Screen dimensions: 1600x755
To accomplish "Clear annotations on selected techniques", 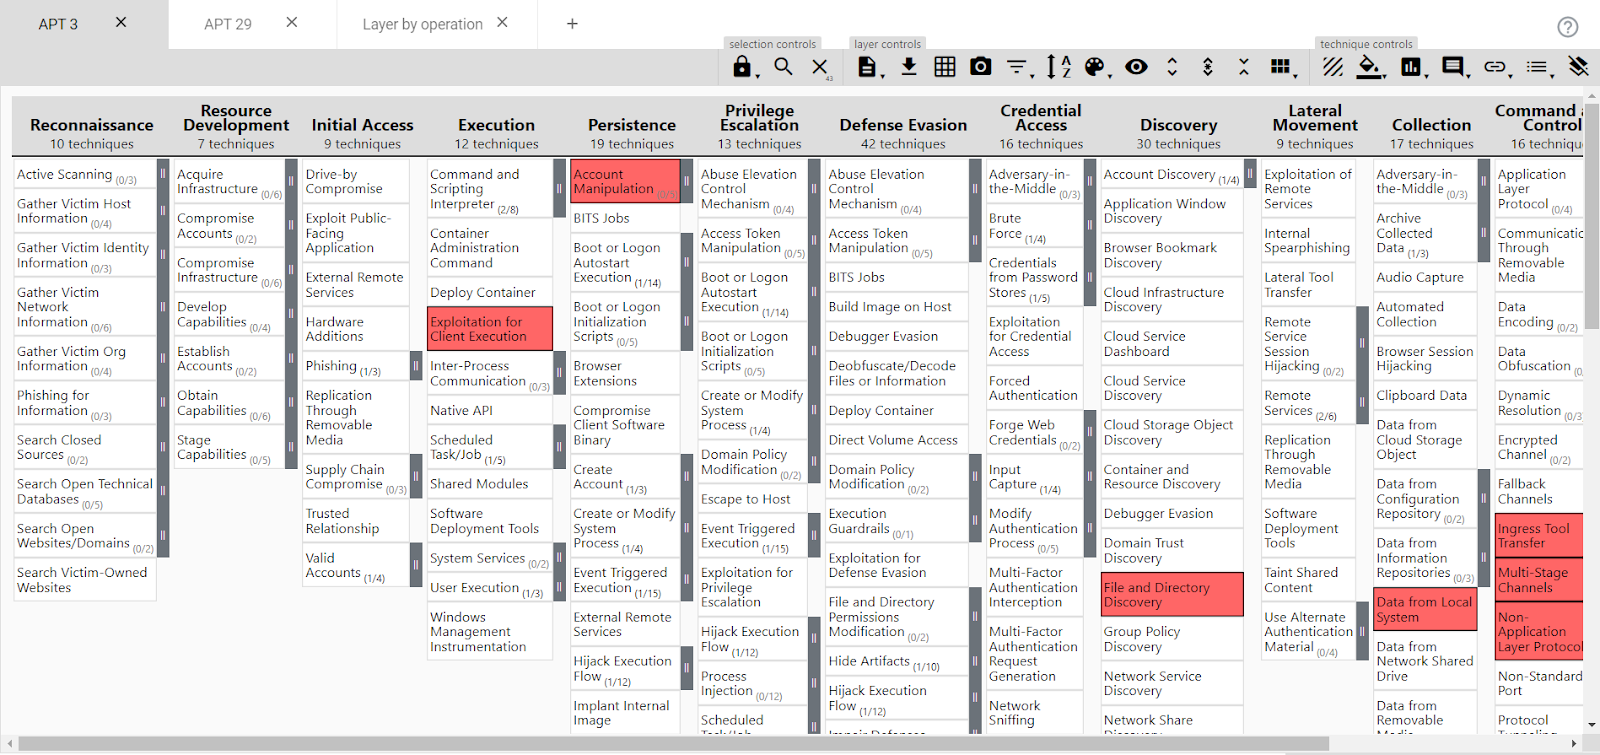I will [1578, 67].
